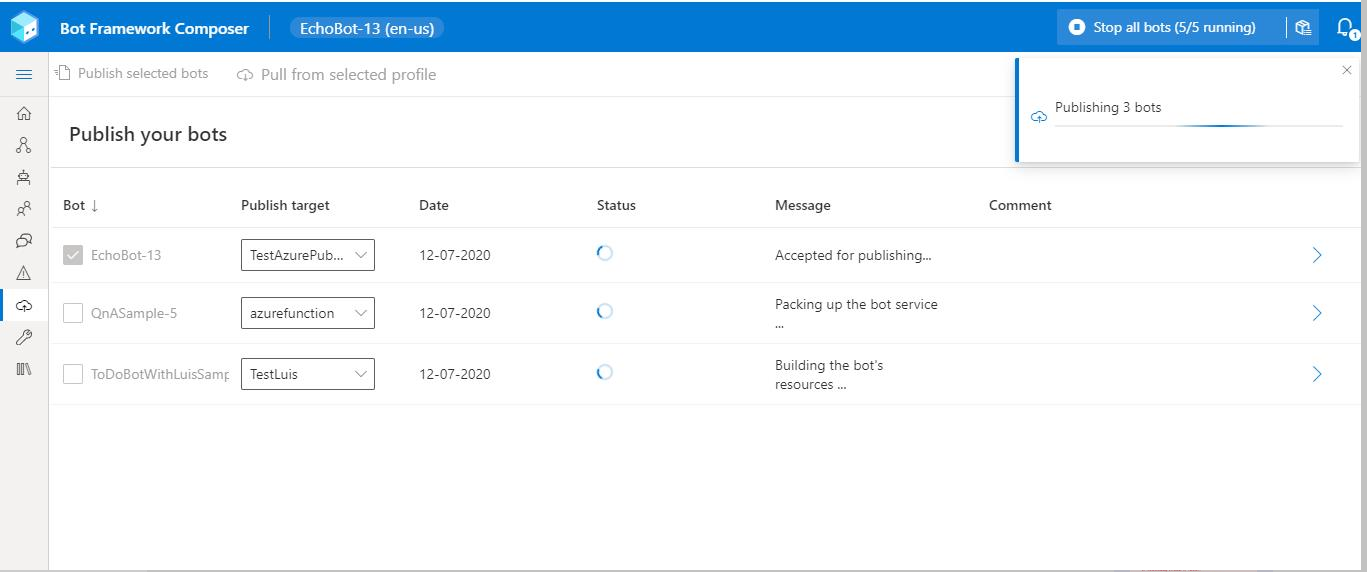Click the cloud icon in Publishing notification
Screen dimensions: 1367x572
(1039, 117)
